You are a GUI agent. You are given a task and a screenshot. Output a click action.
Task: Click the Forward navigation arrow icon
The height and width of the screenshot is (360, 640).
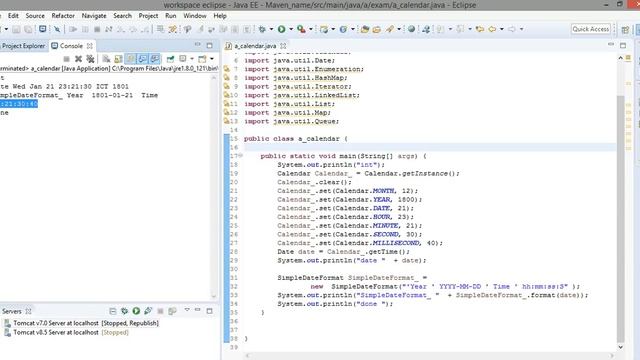(512, 29)
